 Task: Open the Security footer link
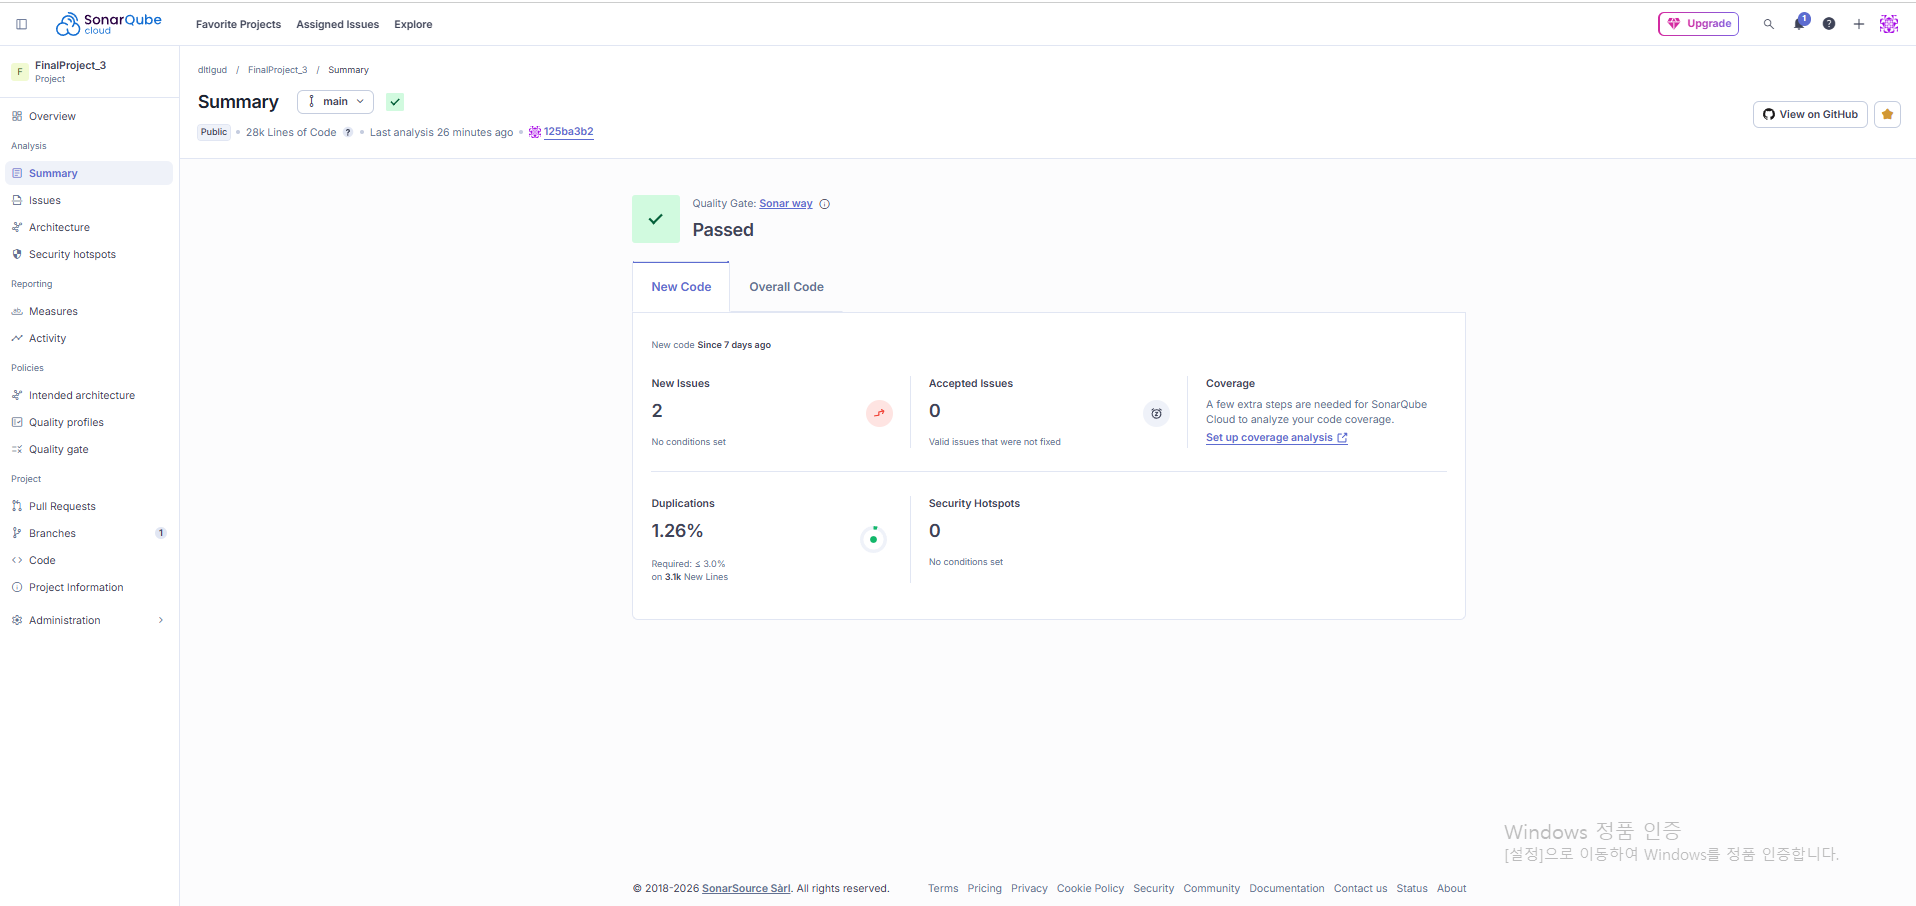(x=1154, y=889)
